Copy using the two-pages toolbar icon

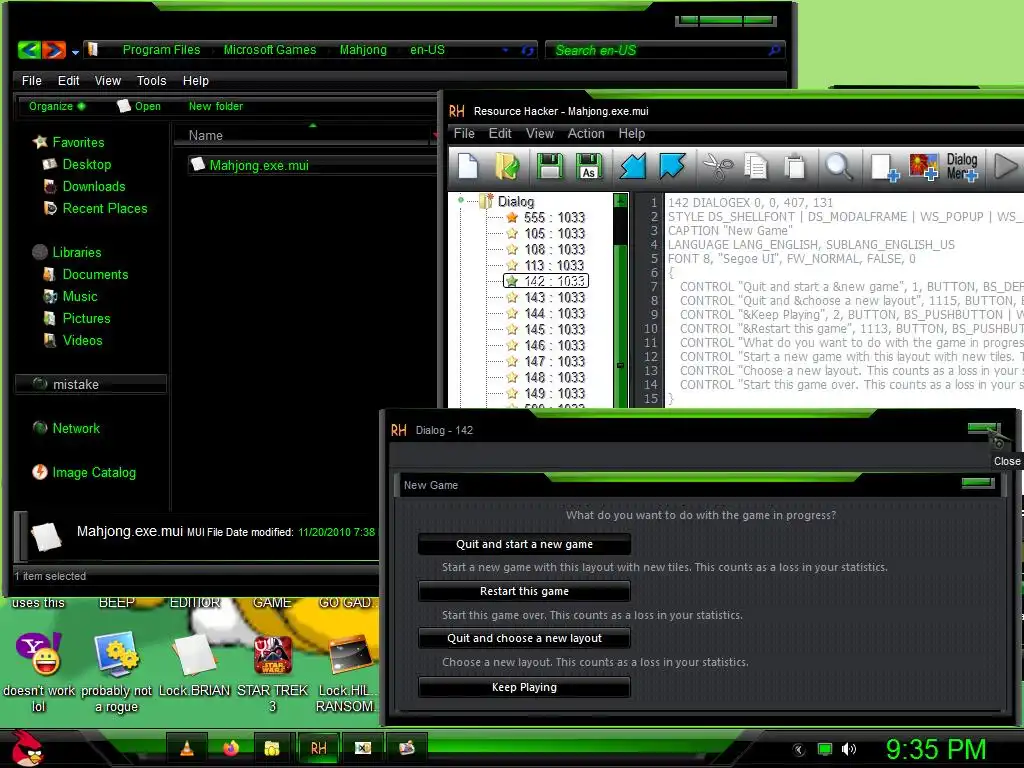(756, 166)
